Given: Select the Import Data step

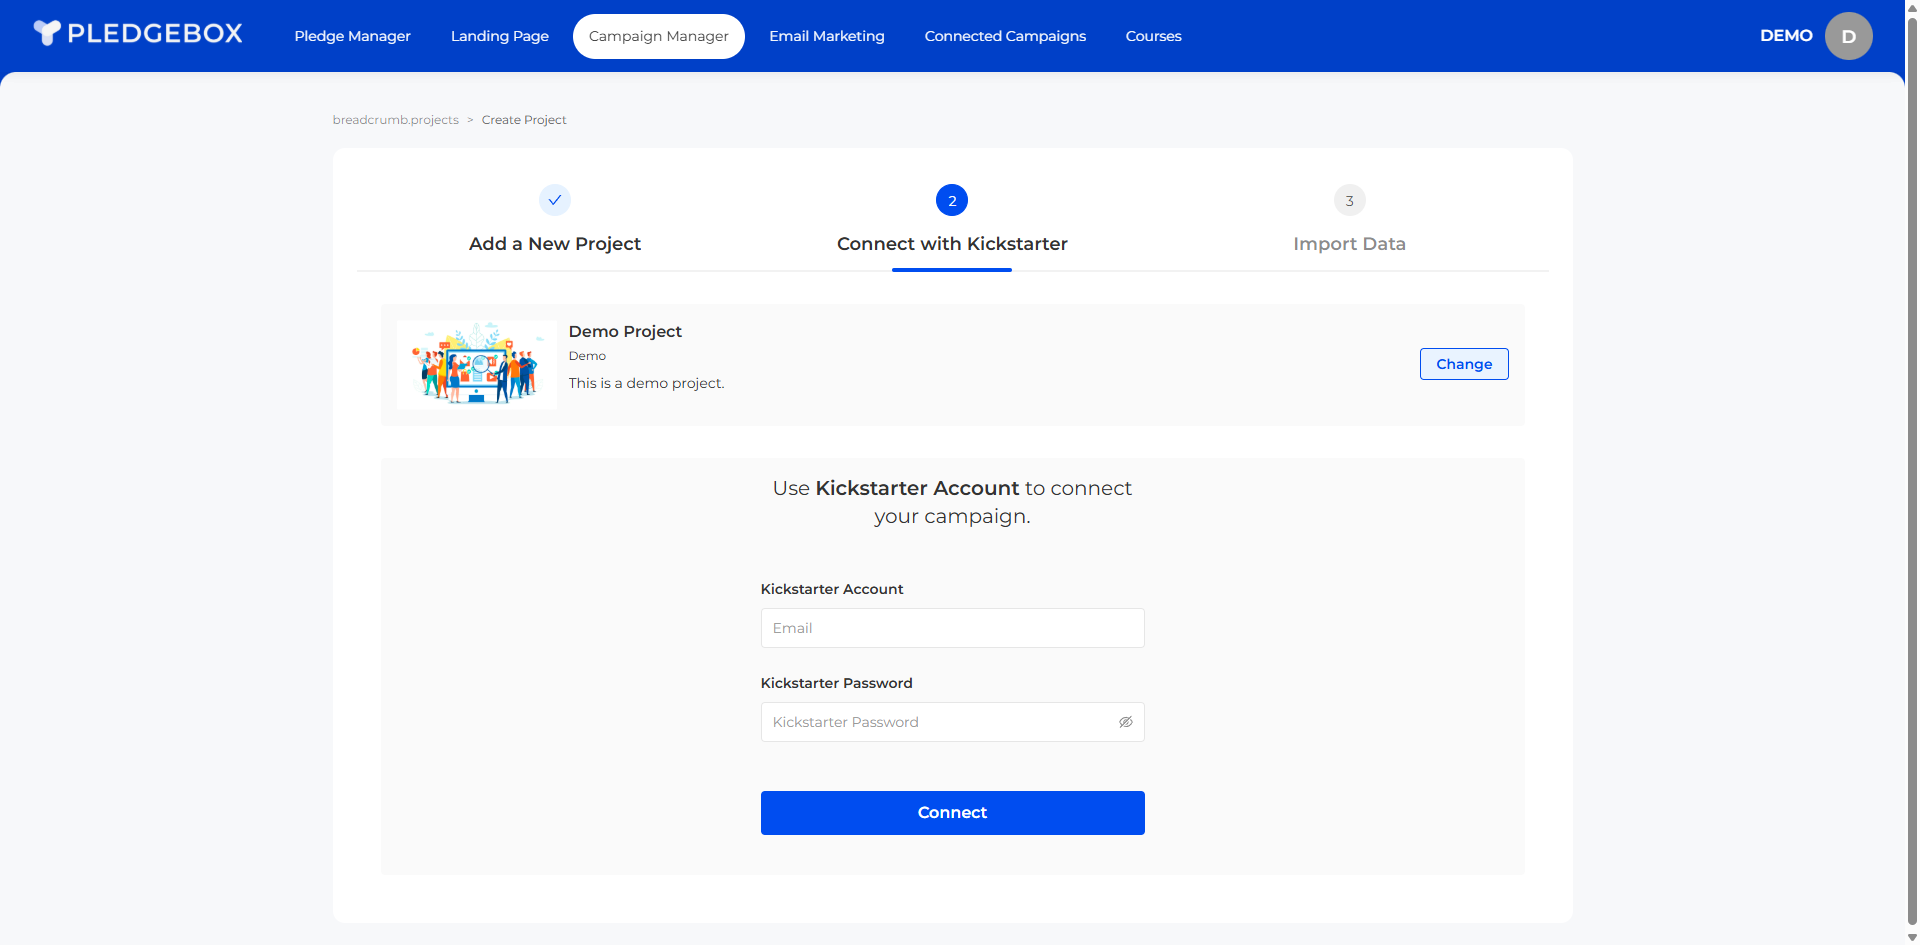Looking at the screenshot, I should [1349, 244].
